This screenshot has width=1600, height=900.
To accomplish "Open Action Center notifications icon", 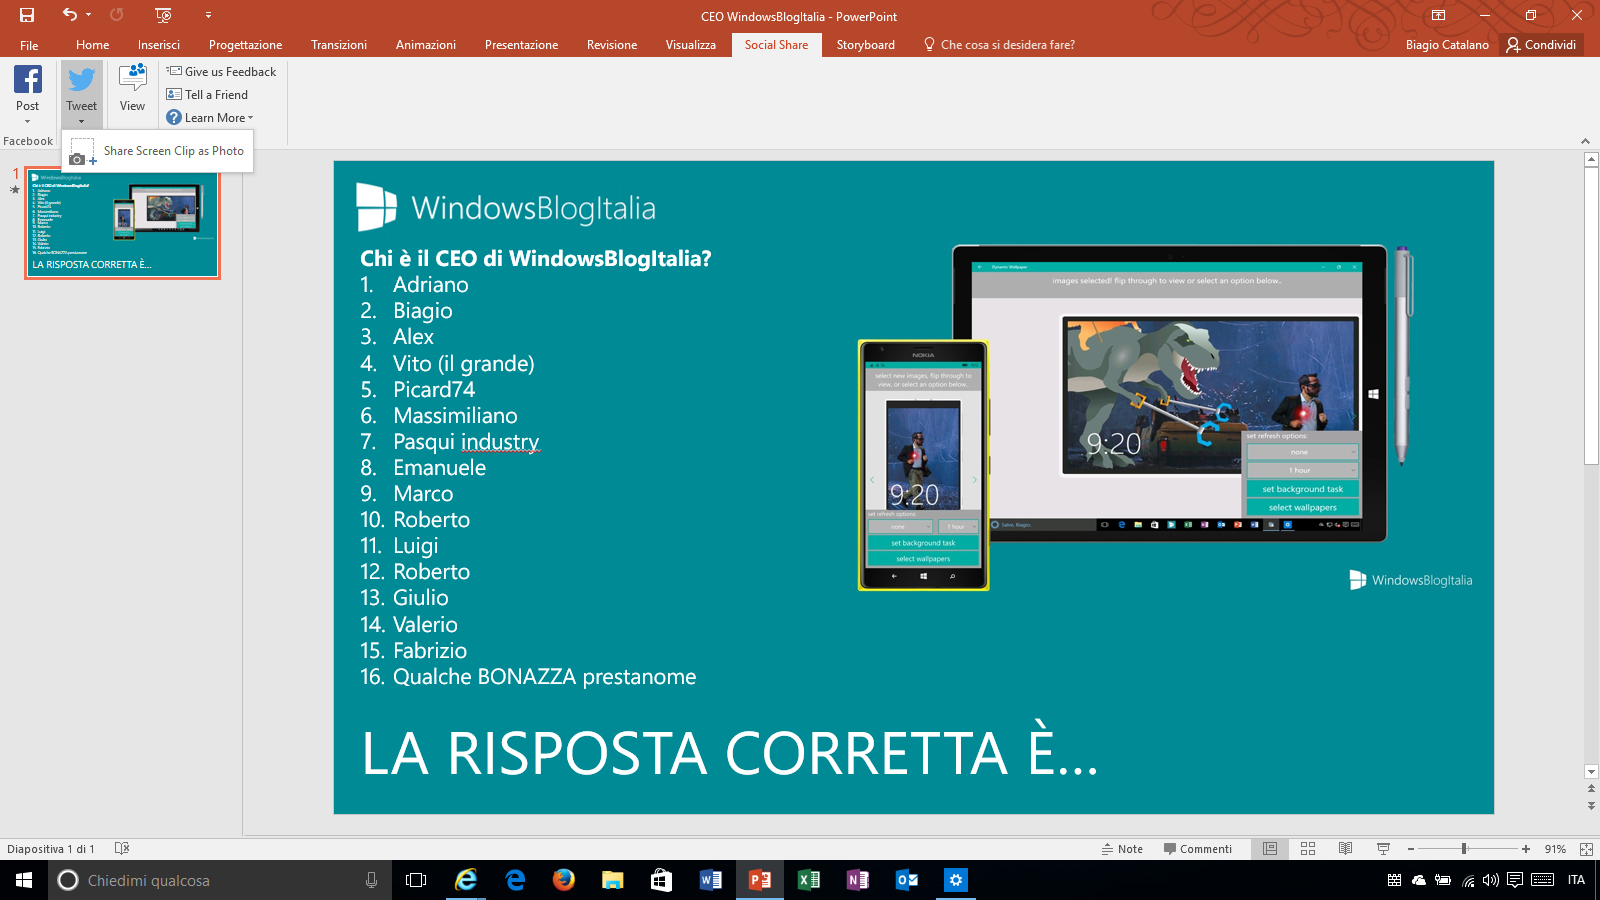I will (1515, 880).
